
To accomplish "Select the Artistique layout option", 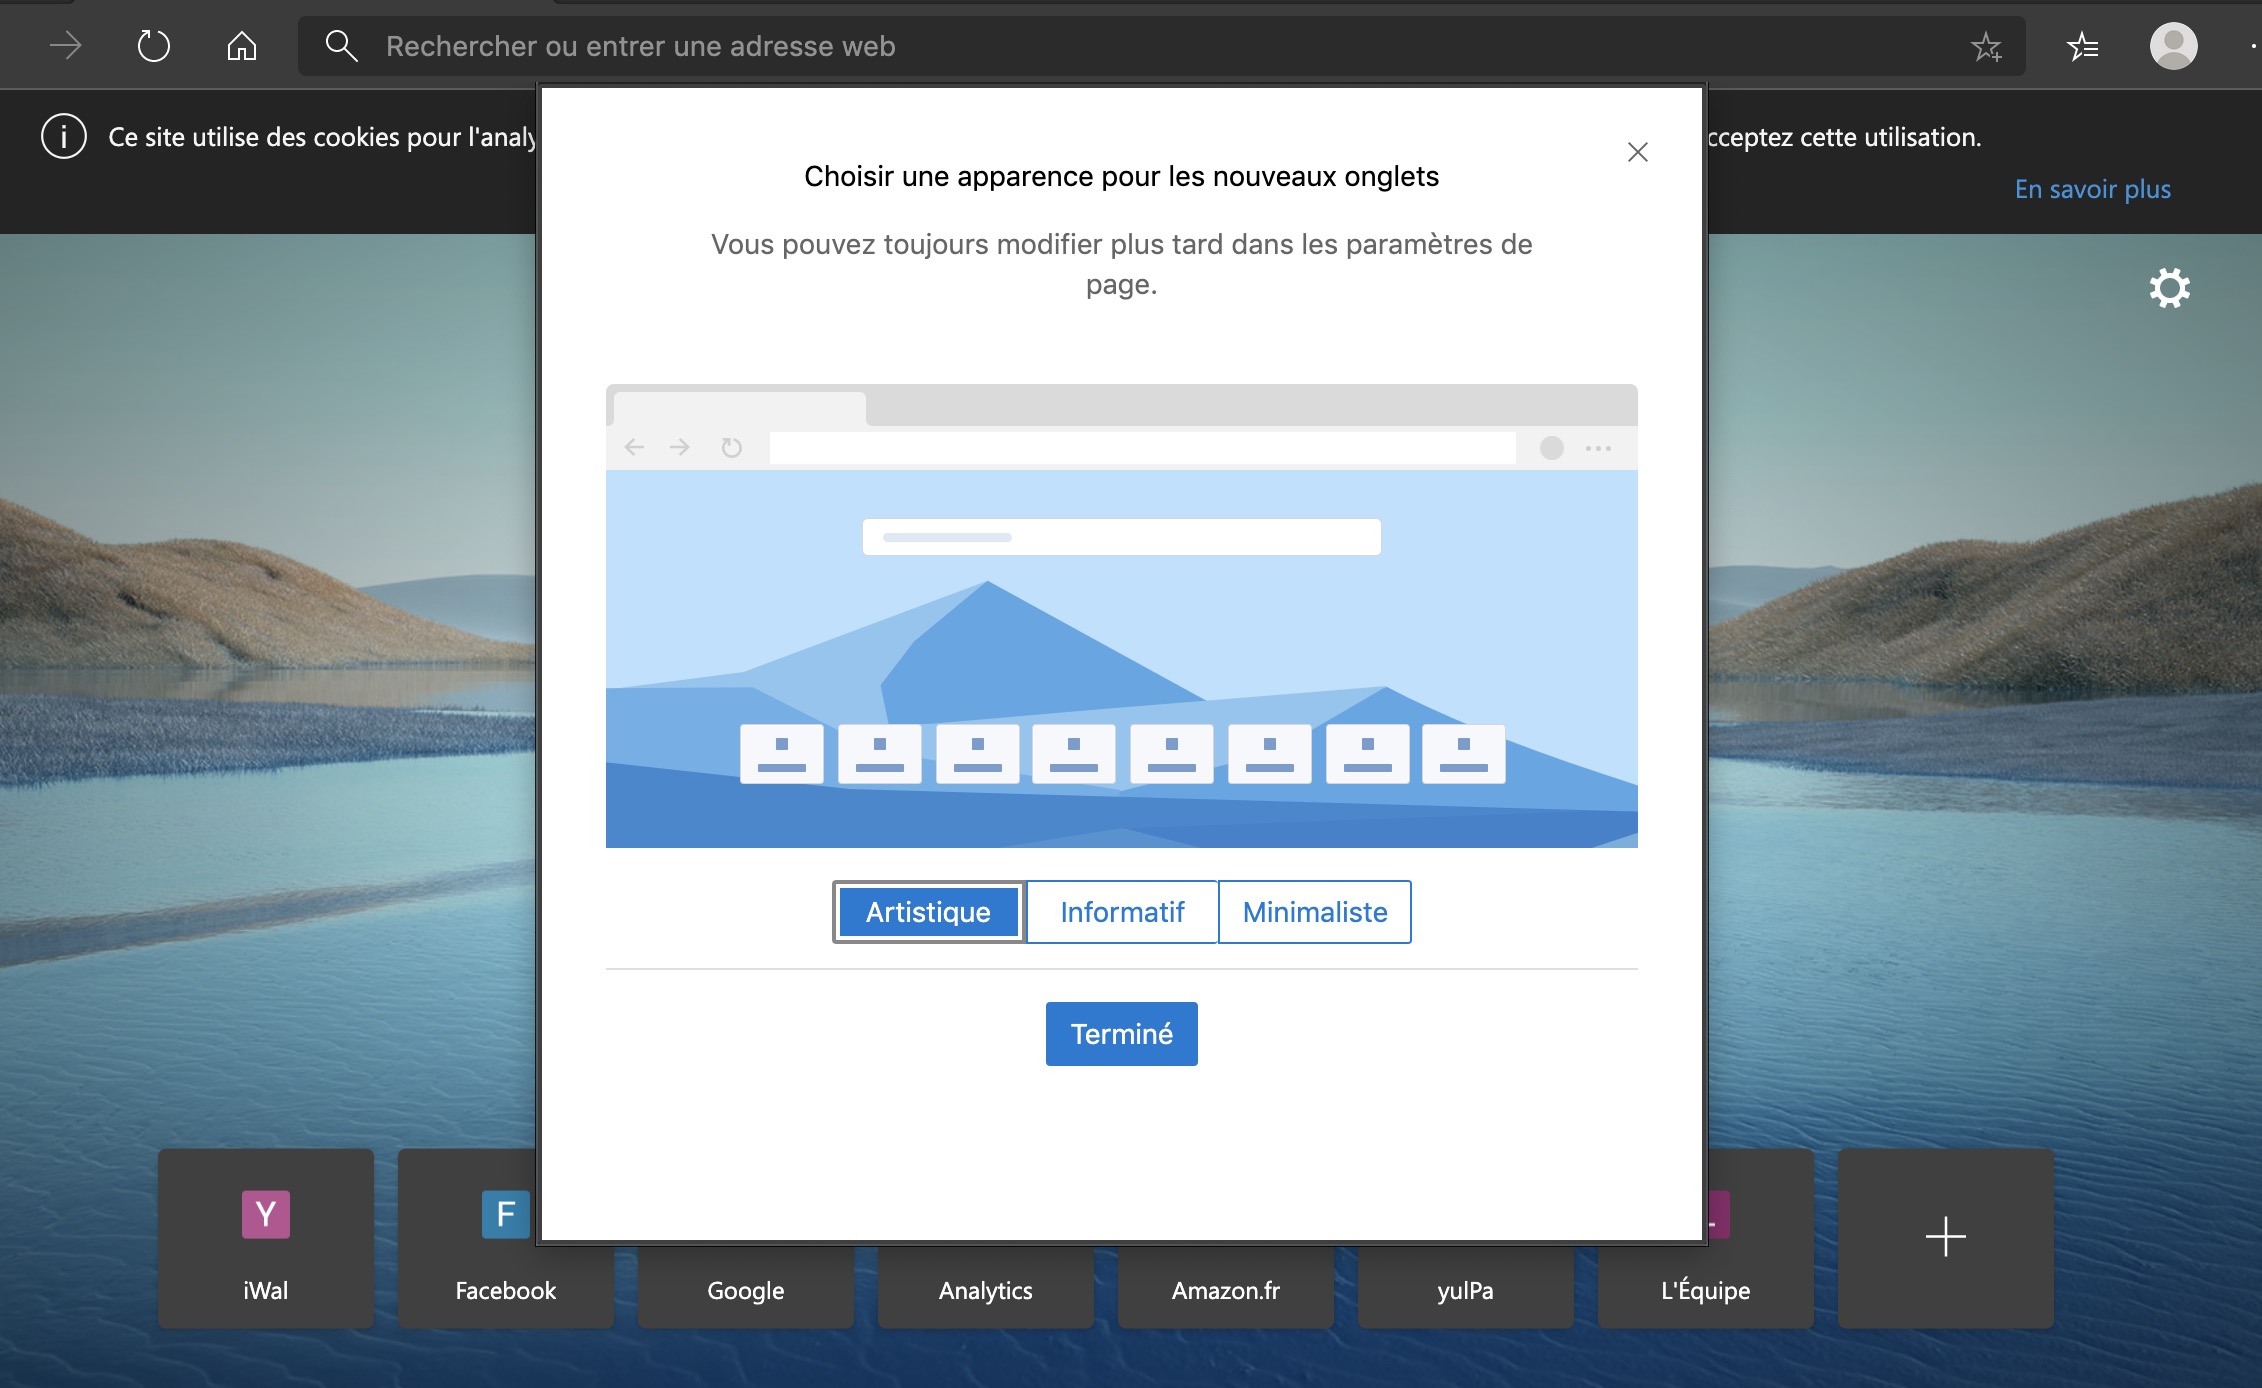I will click(928, 912).
